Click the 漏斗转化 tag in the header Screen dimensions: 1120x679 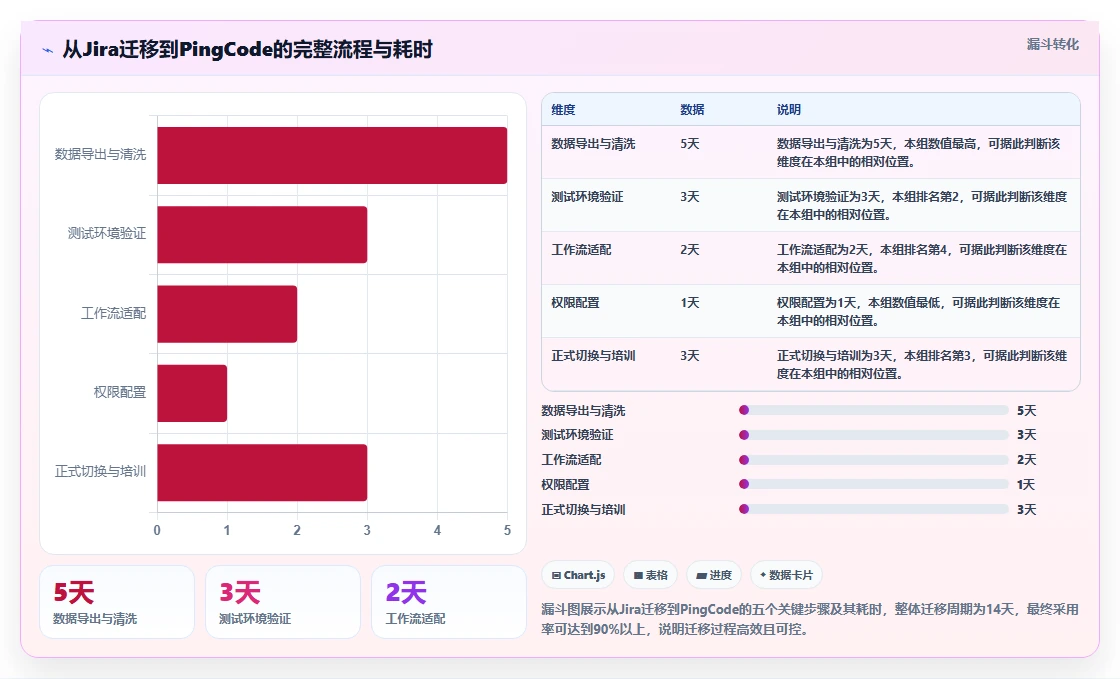1052,44
